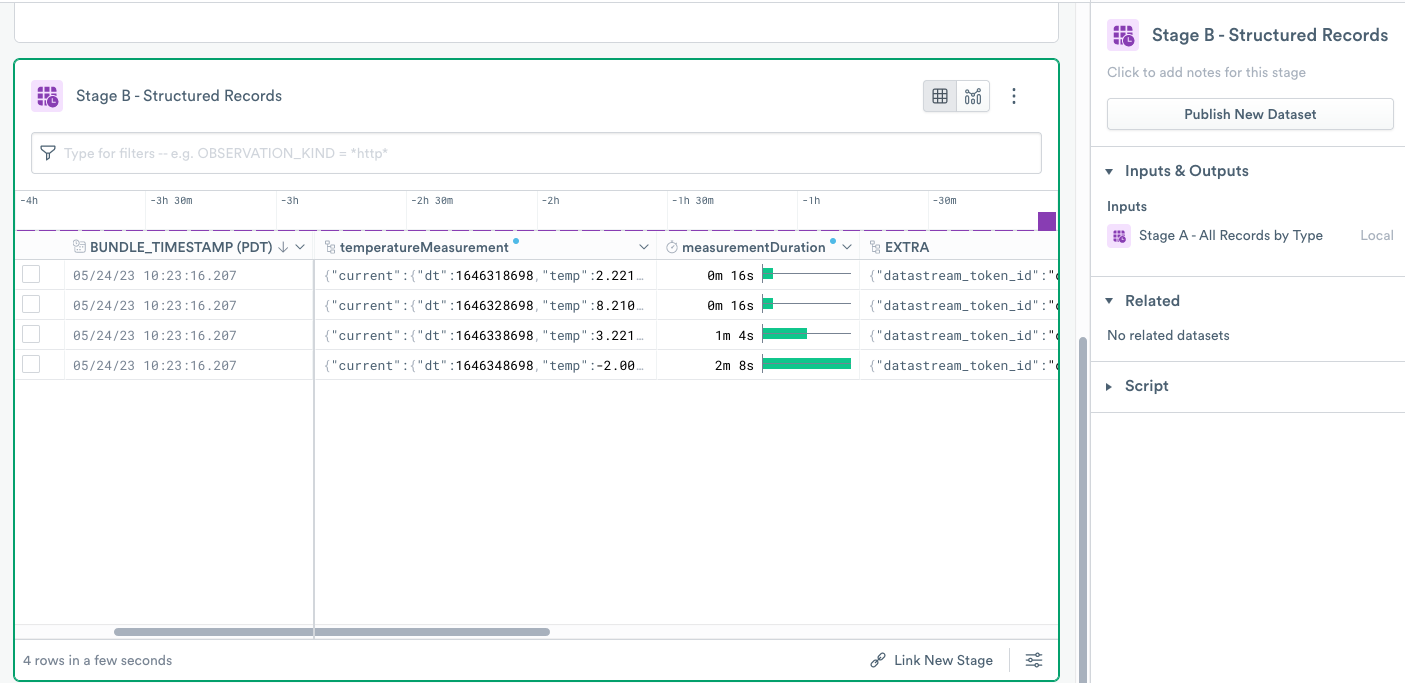Click the filter funnel icon
The width and height of the screenshot is (1405, 683).
tap(48, 153)
